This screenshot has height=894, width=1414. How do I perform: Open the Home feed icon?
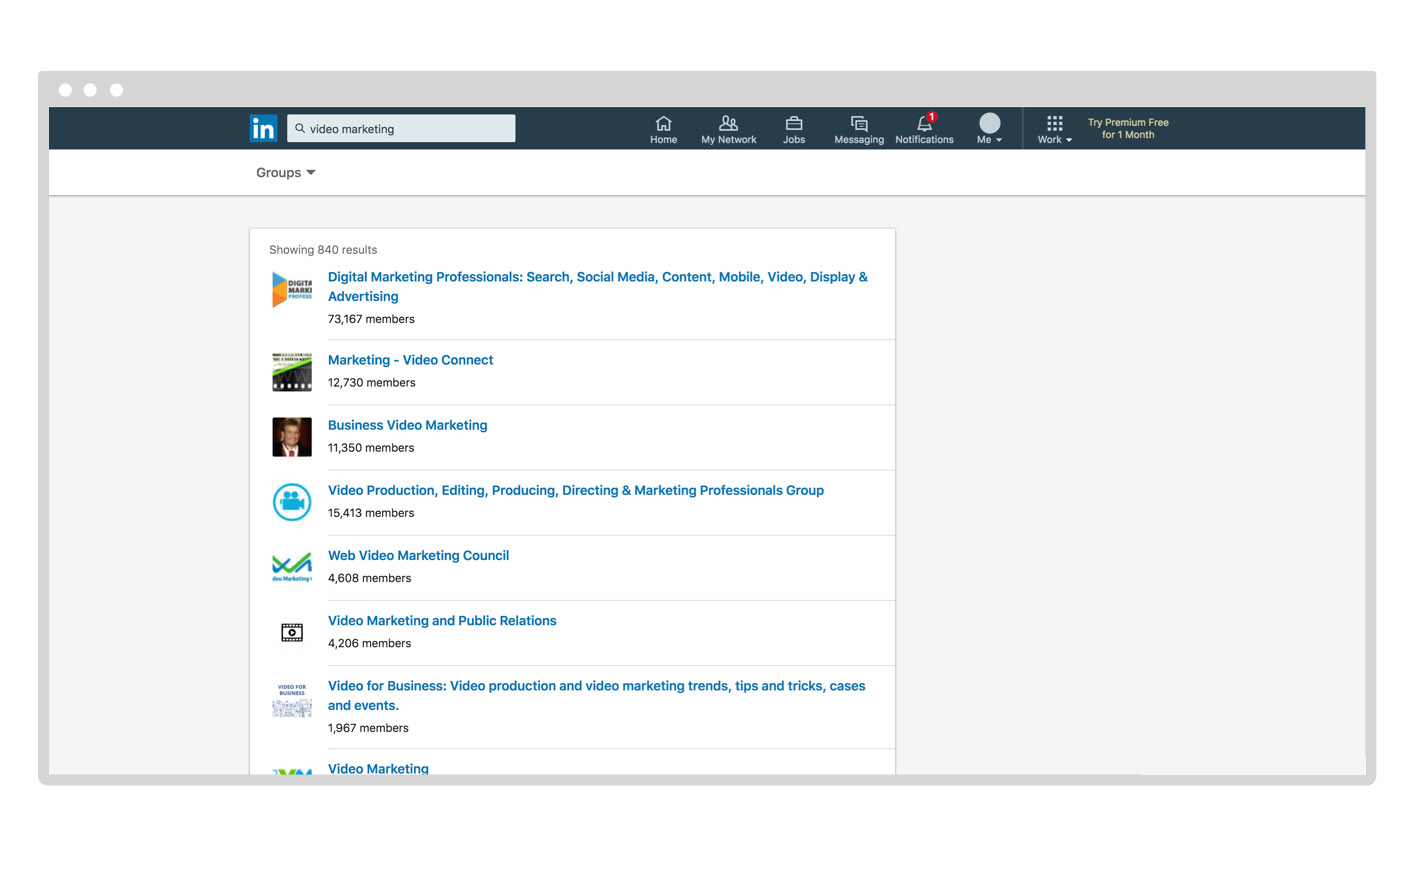(x=663, y=124)
